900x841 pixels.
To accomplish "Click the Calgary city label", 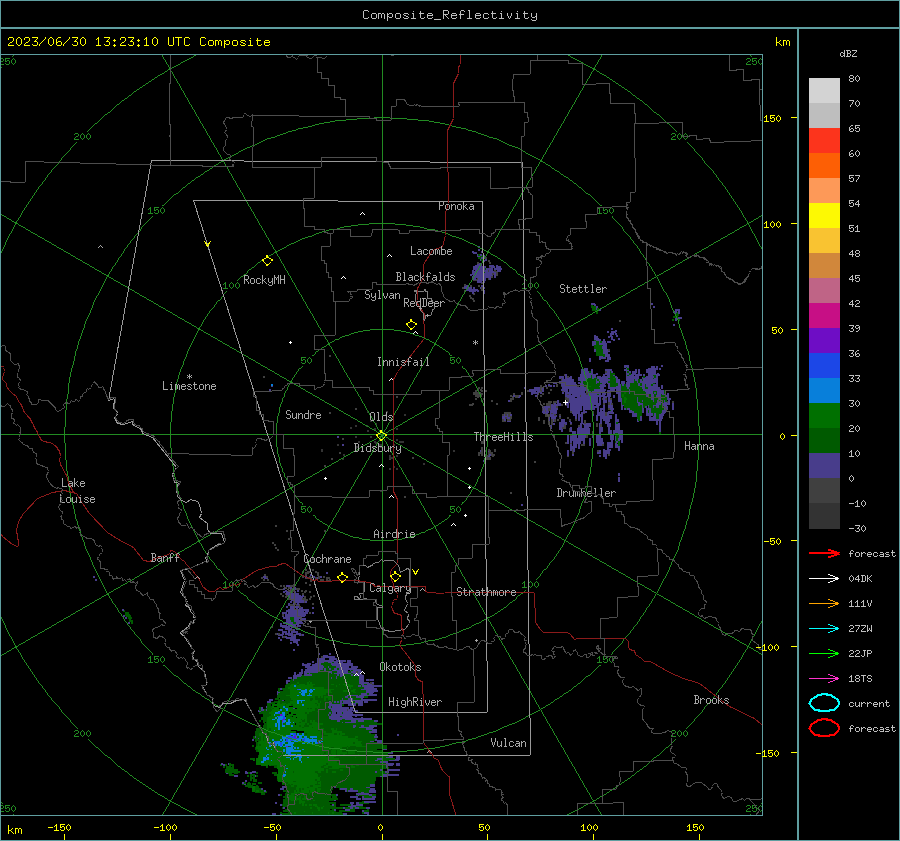I will (390, 588).
